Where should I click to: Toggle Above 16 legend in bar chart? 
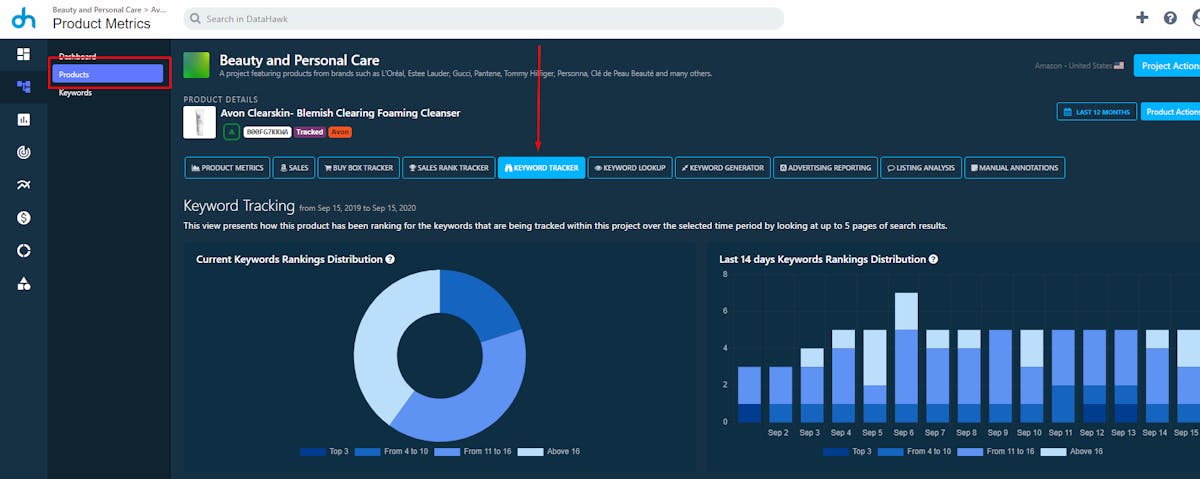coord(1070,452)
